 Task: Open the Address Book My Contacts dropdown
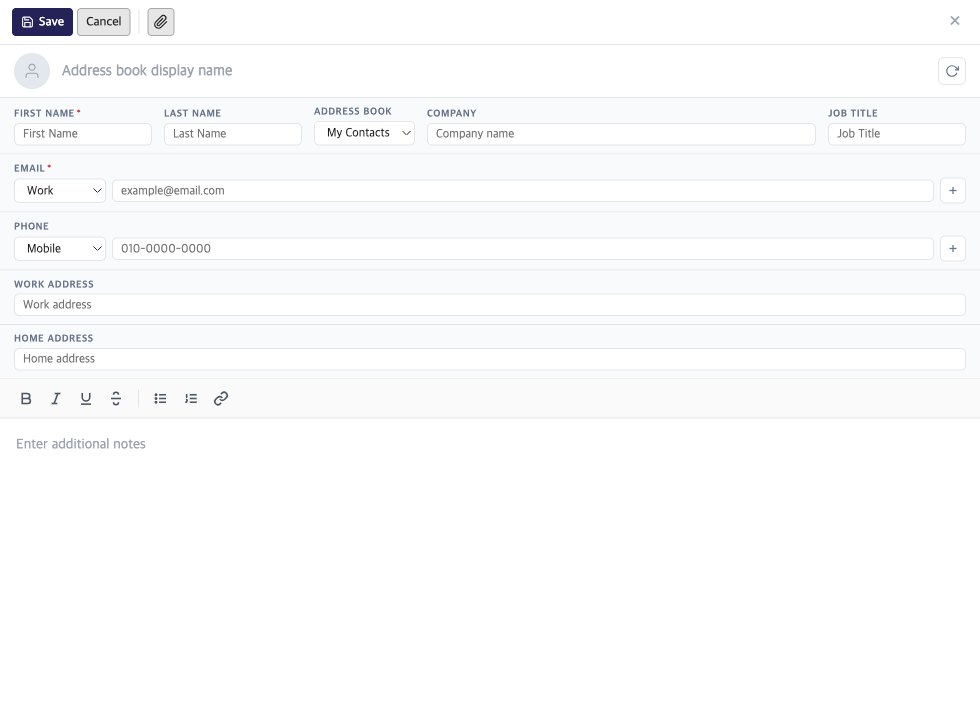click(364, 133)
